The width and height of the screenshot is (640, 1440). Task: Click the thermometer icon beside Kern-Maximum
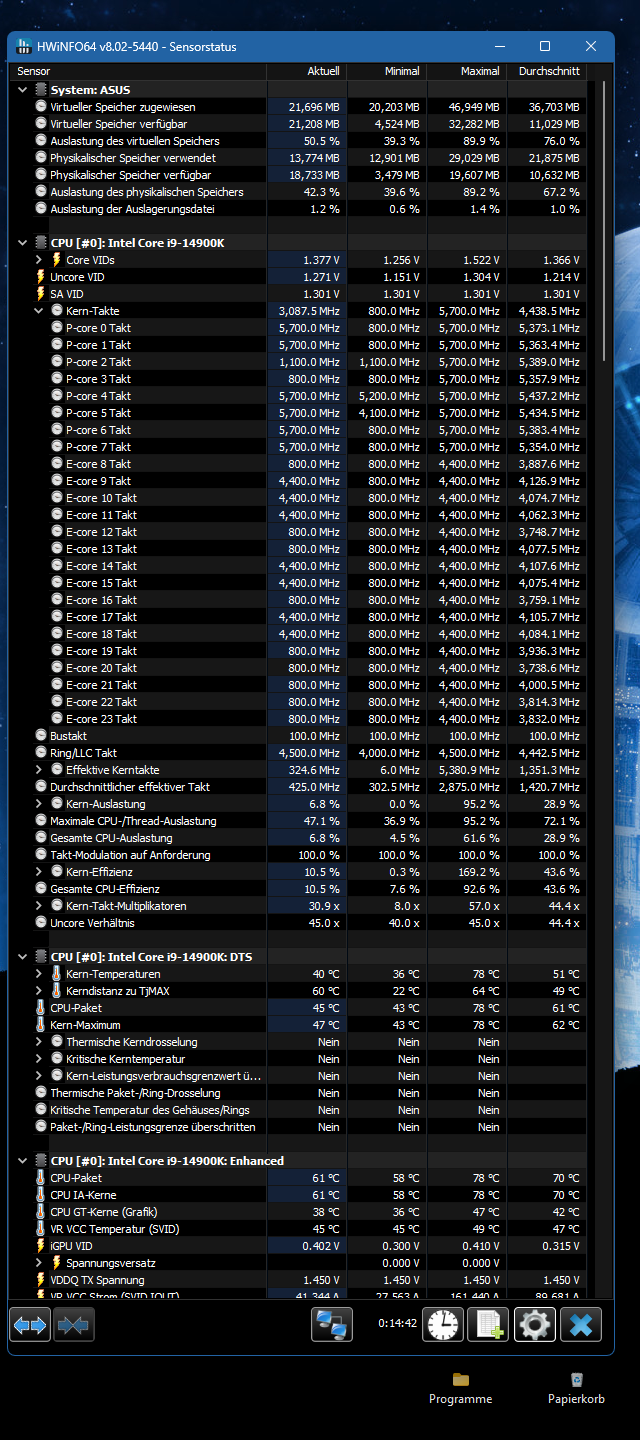pyautogui.click(x=41, y=1025)
